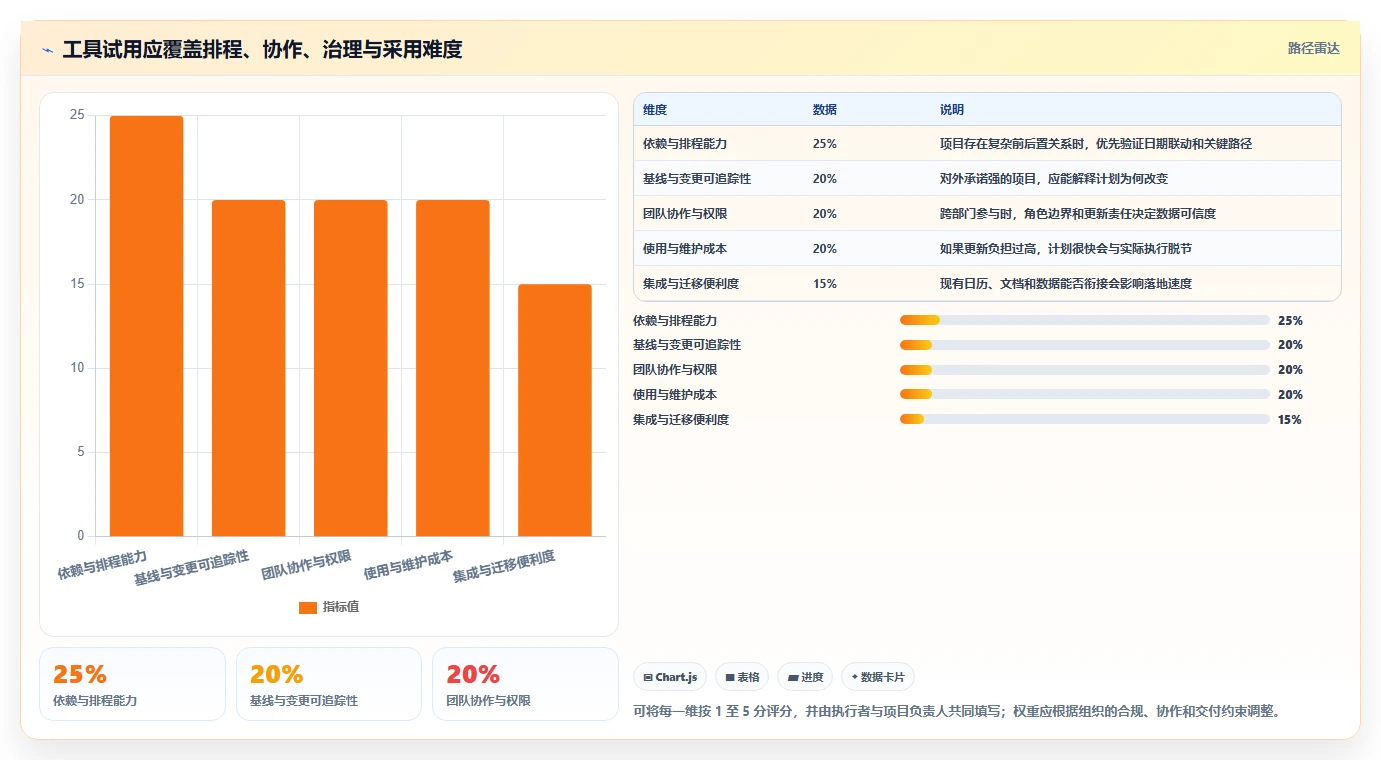Open the red 20% 团队协作与权限 data card
The height and width of the screenshot is (760, 1381).
[x=525, y=684]
